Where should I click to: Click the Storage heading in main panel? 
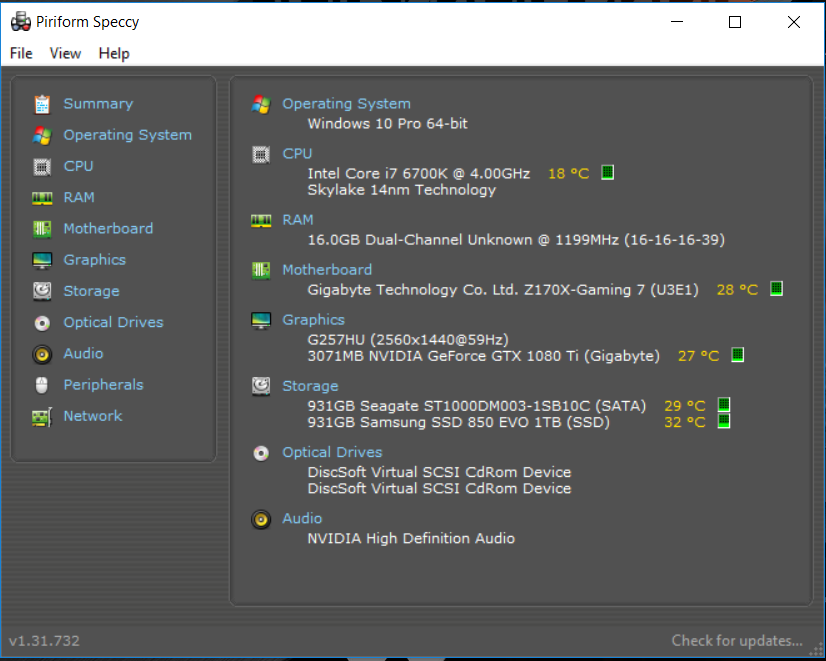(x=310, y=386)
